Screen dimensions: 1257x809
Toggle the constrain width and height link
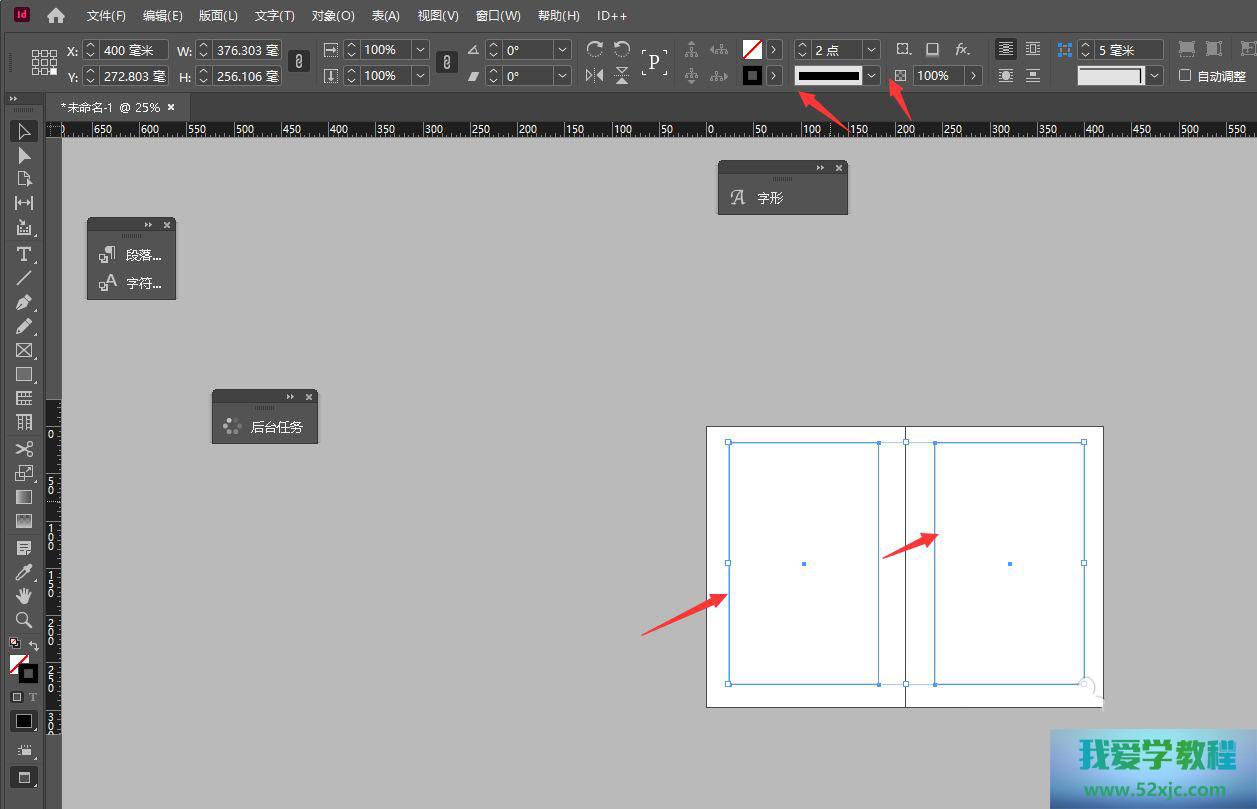tap(297, 62)
